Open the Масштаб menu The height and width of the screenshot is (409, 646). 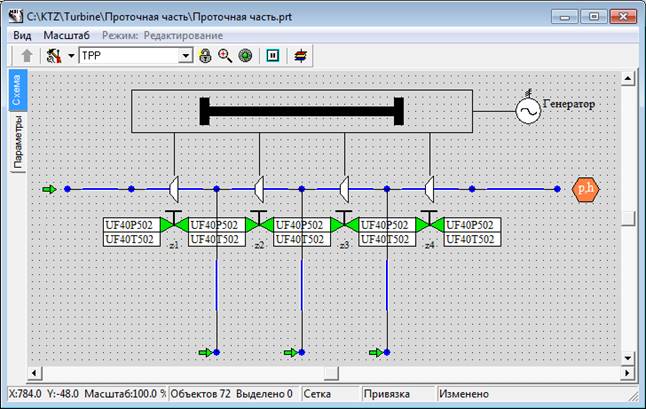(x=66, y=34)
